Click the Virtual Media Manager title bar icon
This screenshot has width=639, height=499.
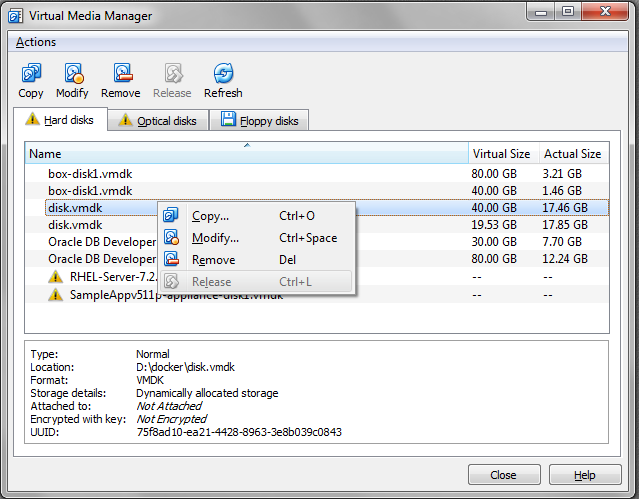click(15, 13)
